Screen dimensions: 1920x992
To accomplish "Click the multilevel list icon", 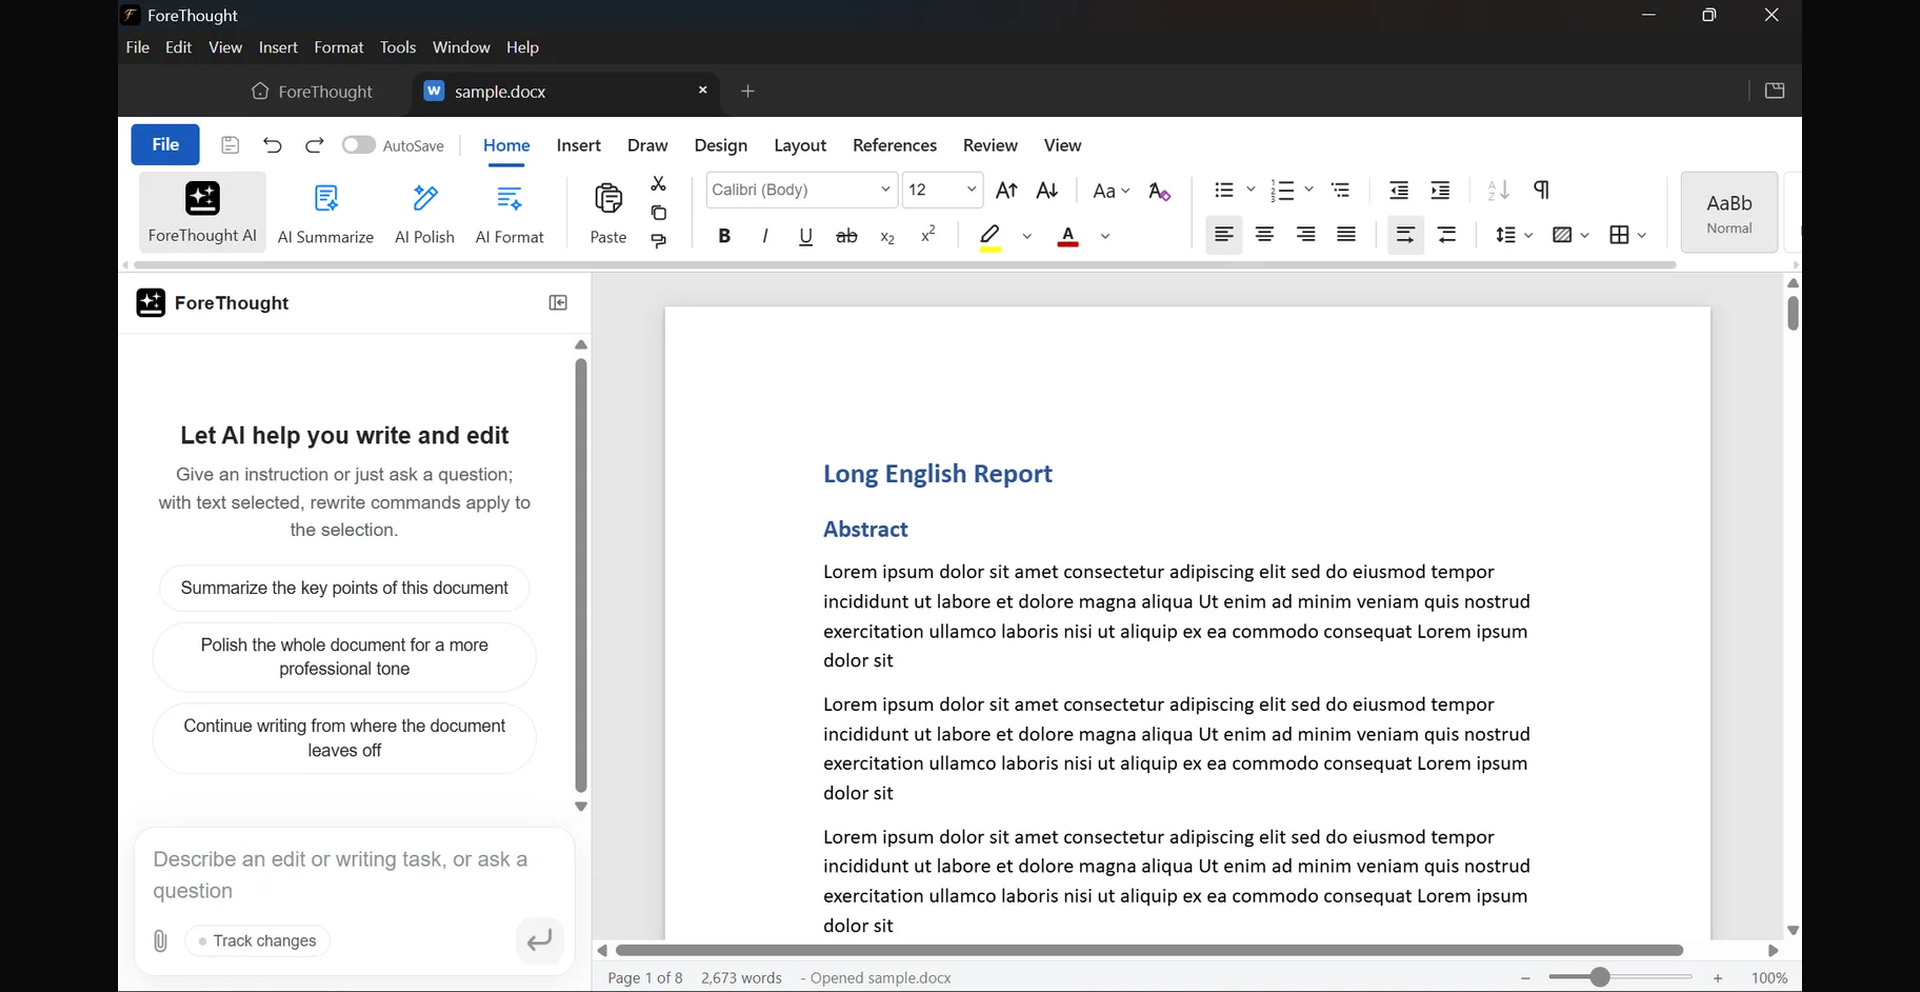I will (1340, 190).
